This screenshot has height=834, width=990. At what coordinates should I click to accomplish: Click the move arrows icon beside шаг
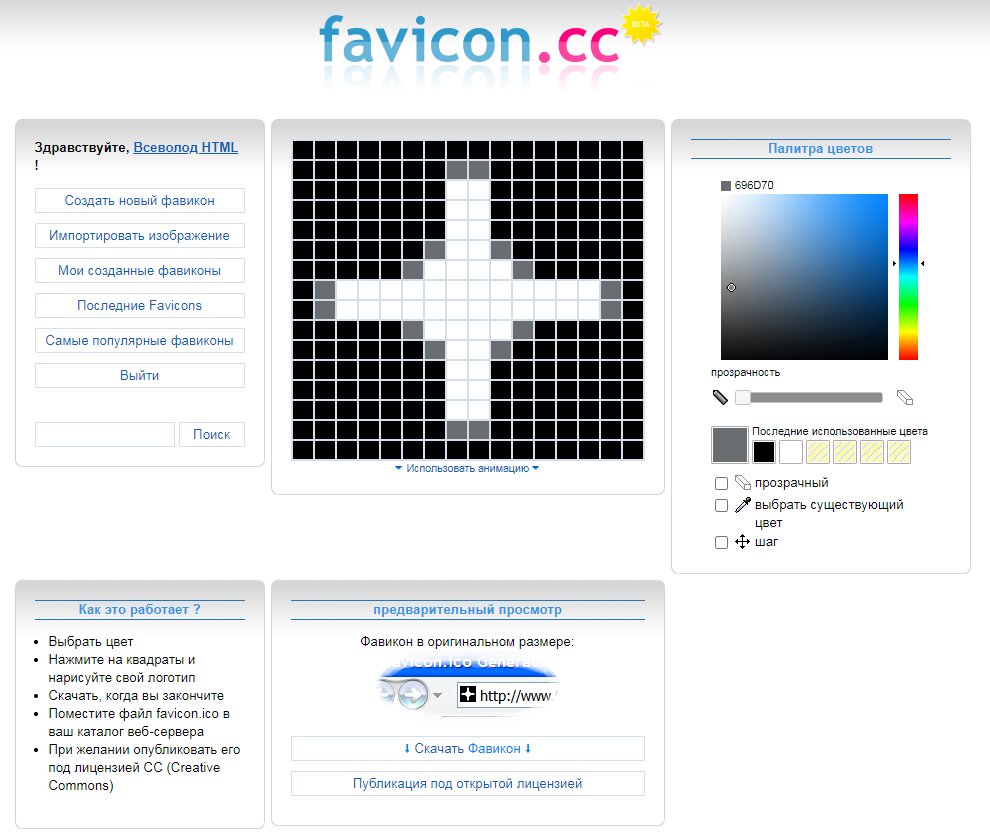(x=742, y=542)
